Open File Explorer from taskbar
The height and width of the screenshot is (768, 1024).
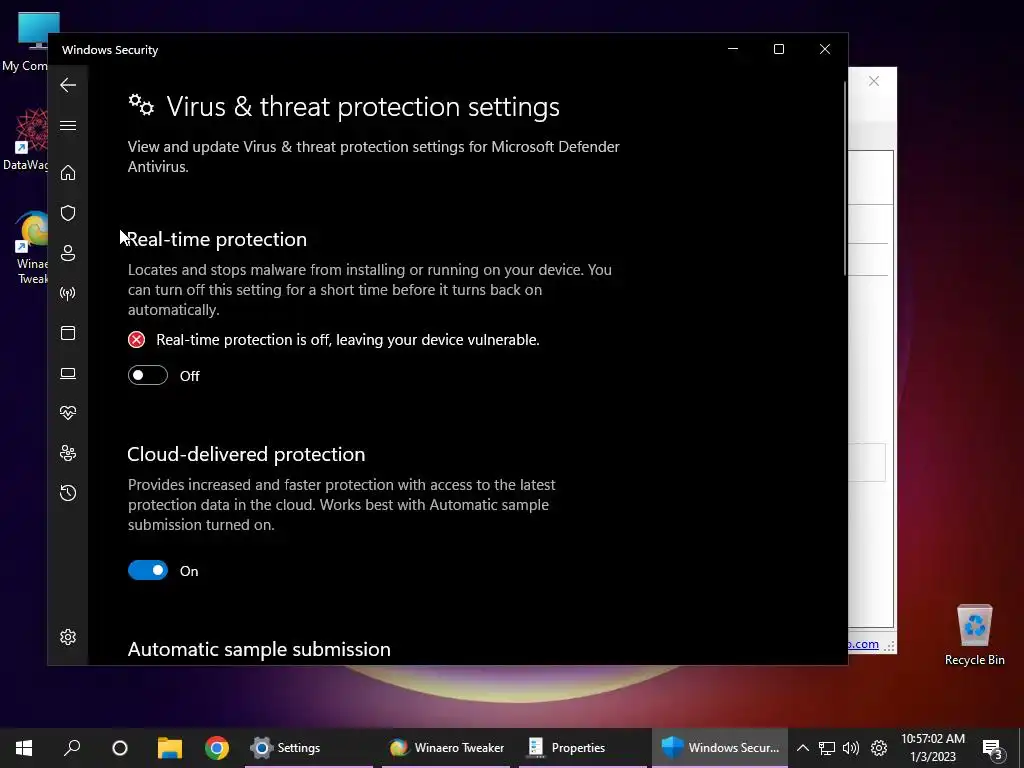point(169,748)
